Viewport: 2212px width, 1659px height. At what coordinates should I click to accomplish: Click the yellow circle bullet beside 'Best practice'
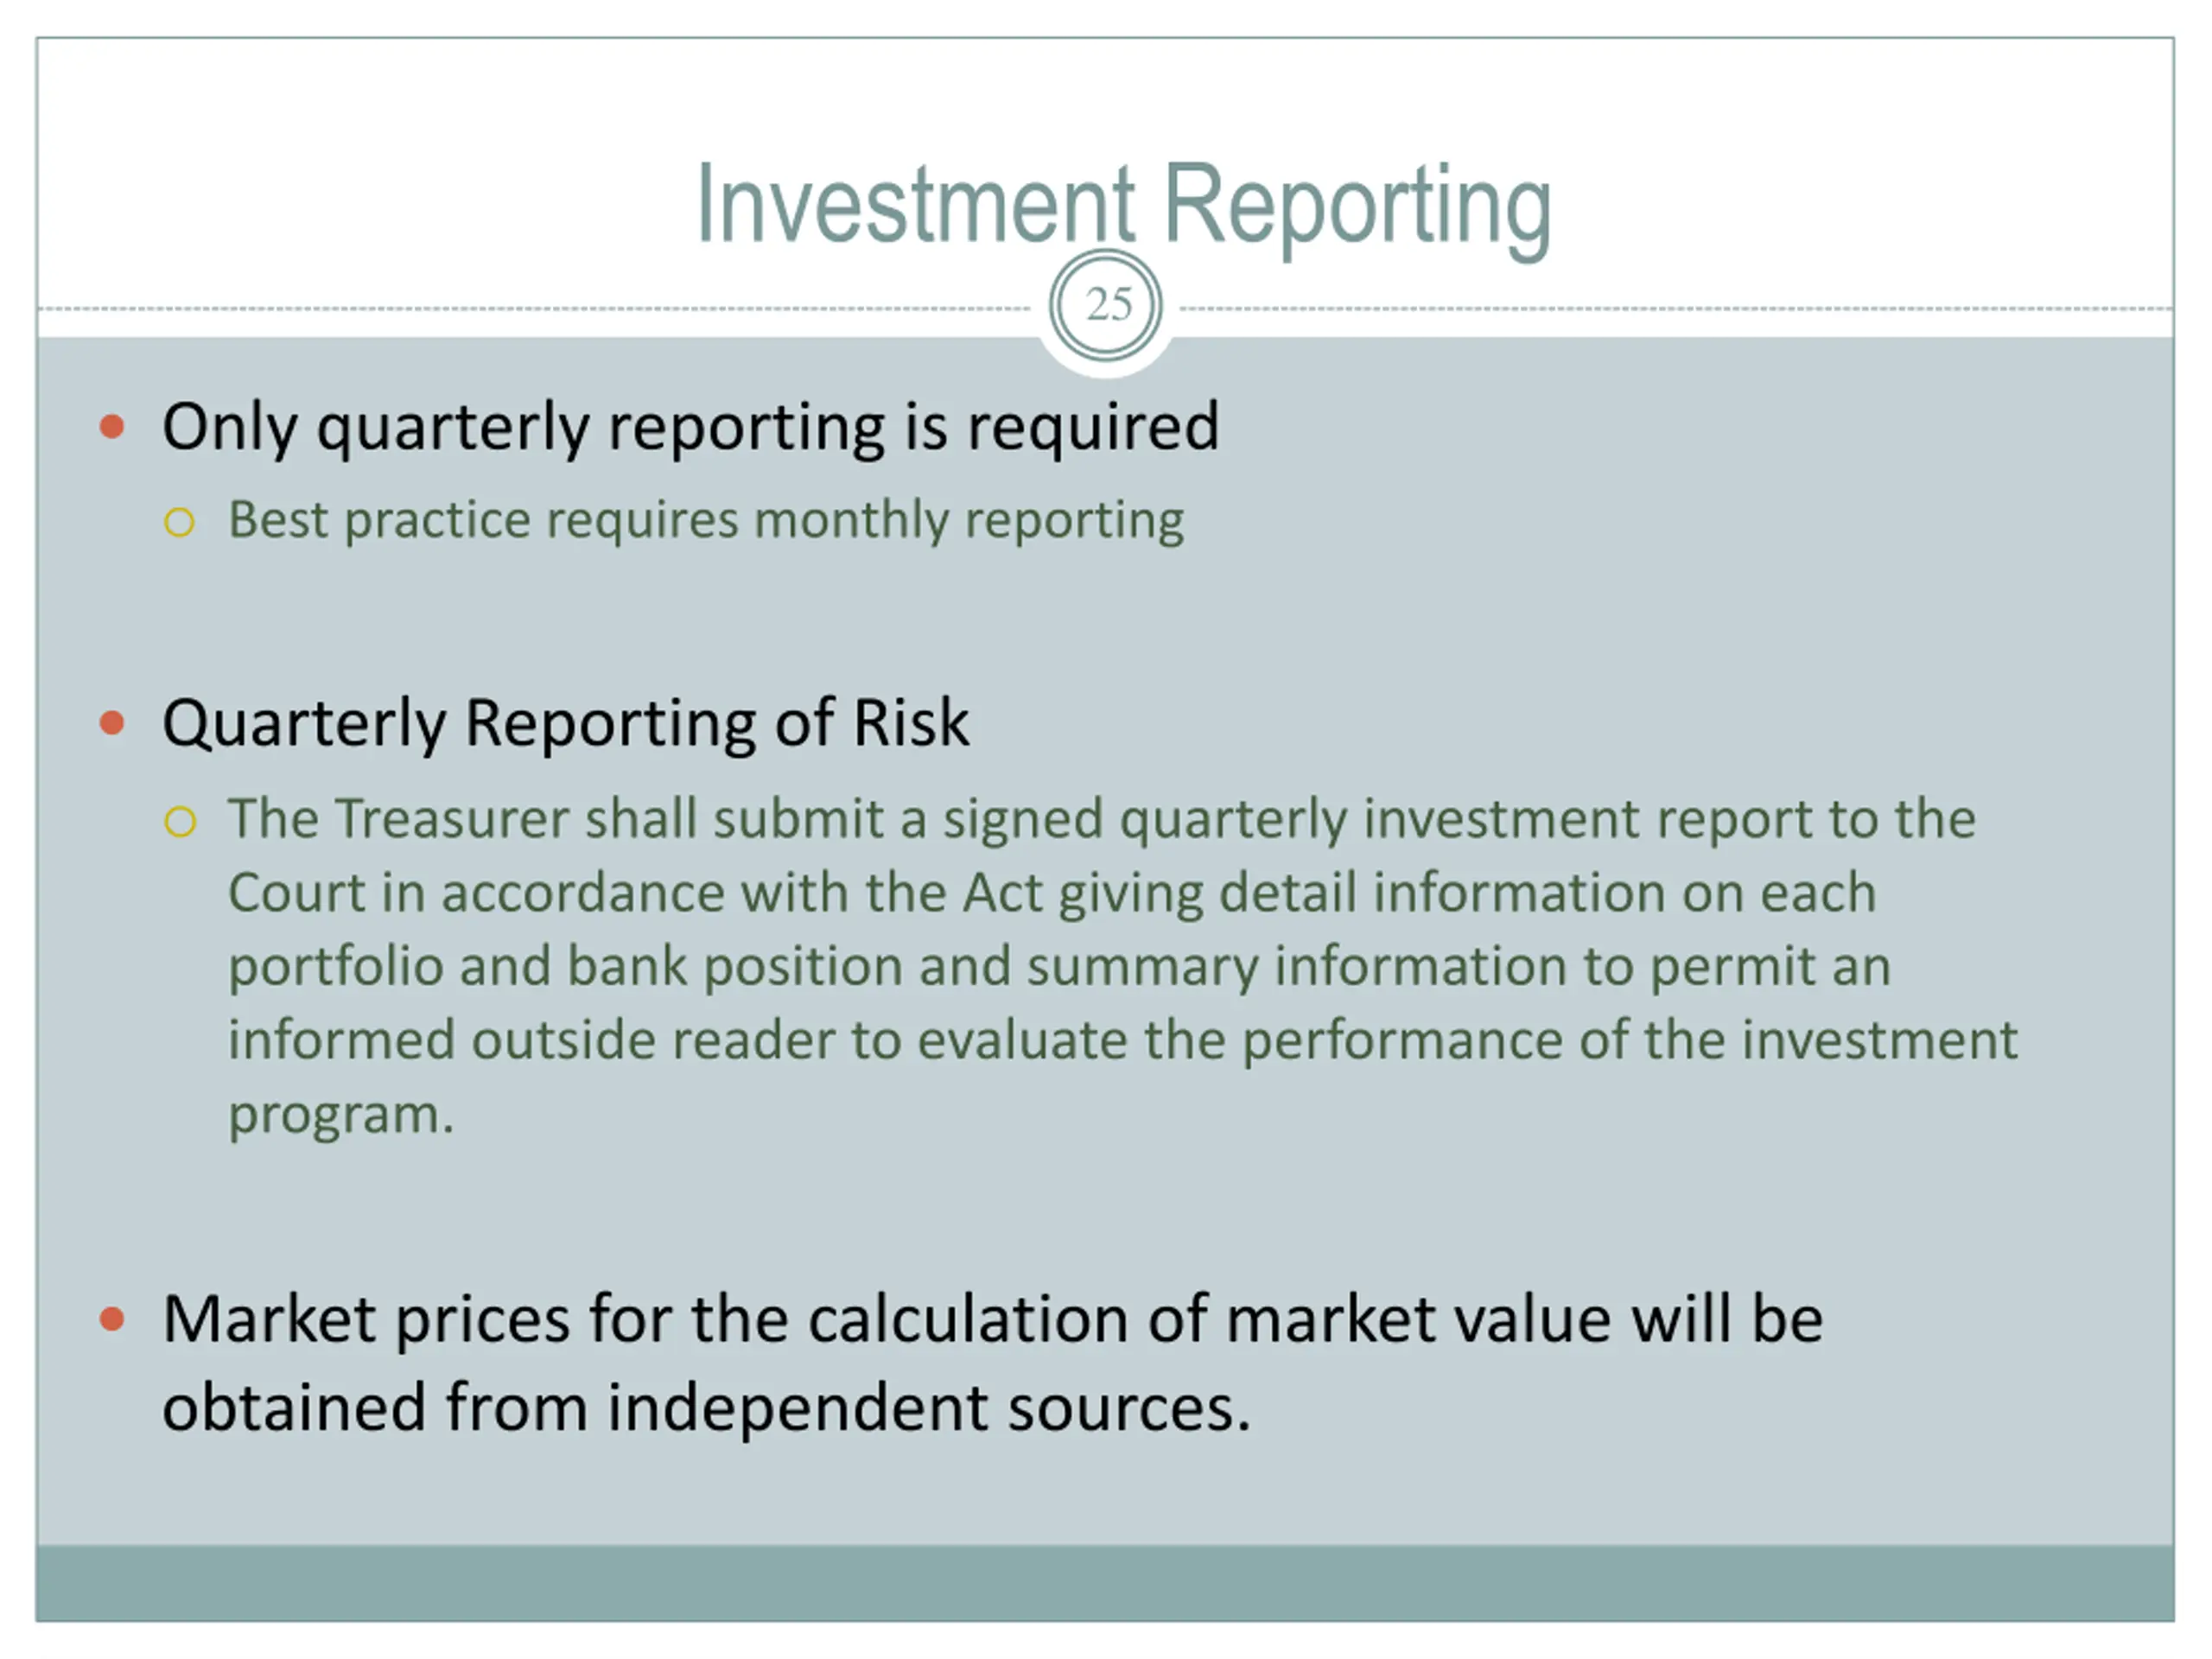179,522
